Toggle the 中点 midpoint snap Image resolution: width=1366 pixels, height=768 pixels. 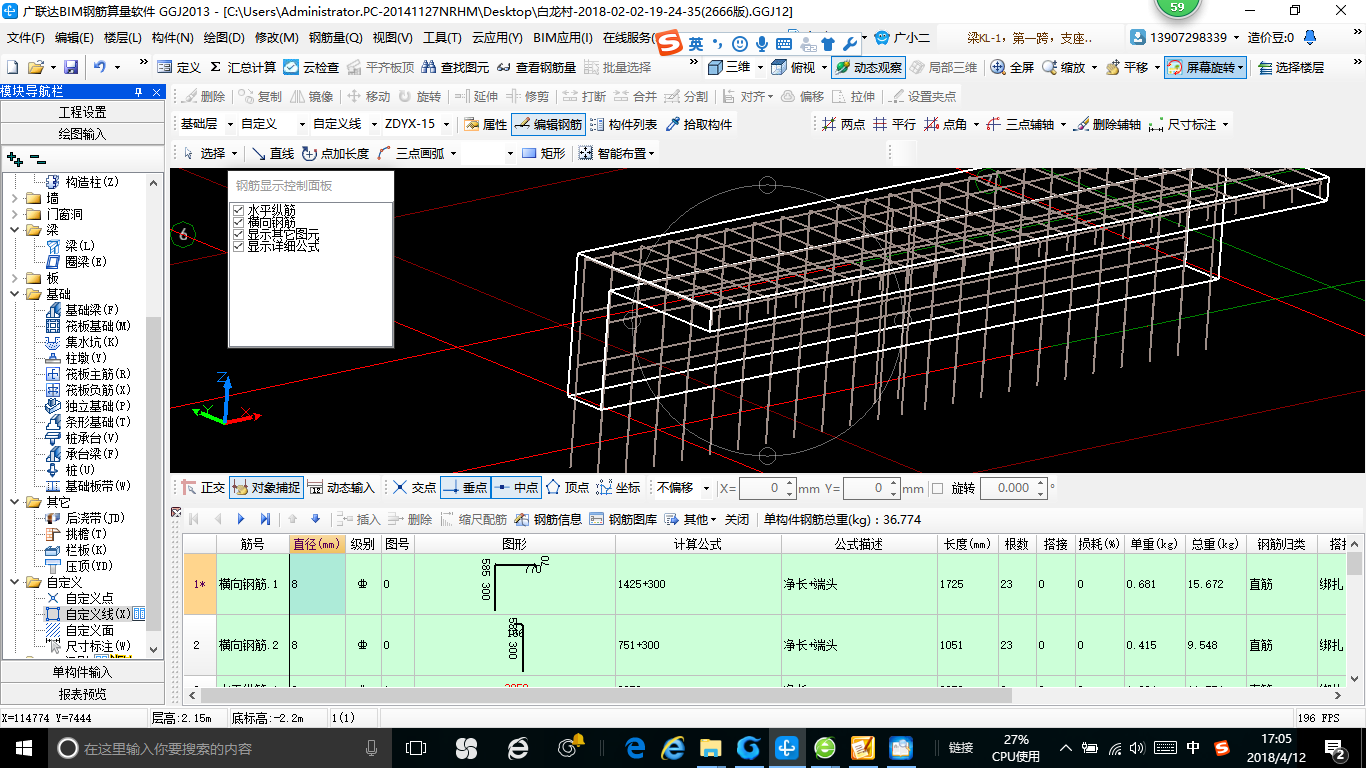click(517, 488)
